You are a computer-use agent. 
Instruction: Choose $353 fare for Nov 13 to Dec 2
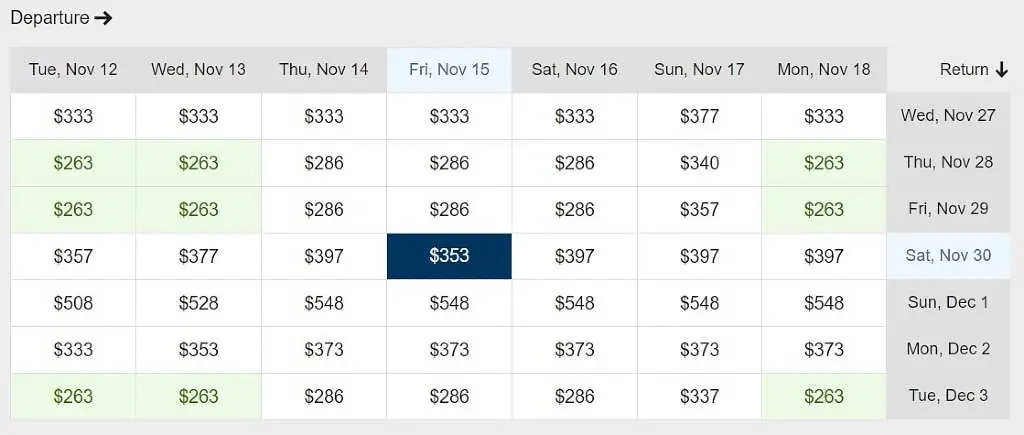tap(199, 350)
